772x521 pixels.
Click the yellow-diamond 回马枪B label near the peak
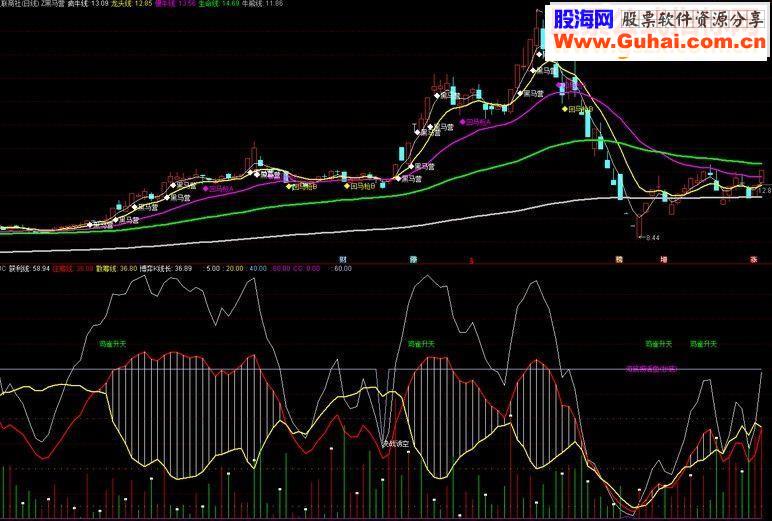pos(578,109)
